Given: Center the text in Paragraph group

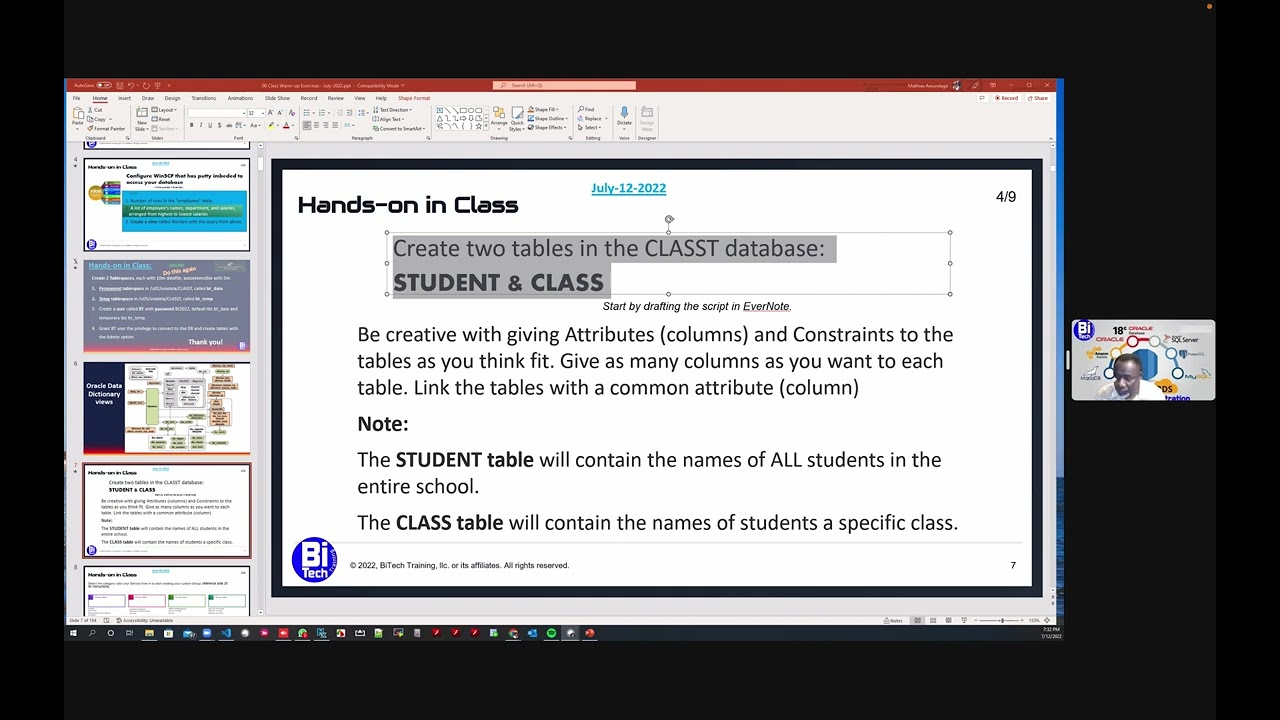Looking at the screenshot, I should [x=316, y=125].
